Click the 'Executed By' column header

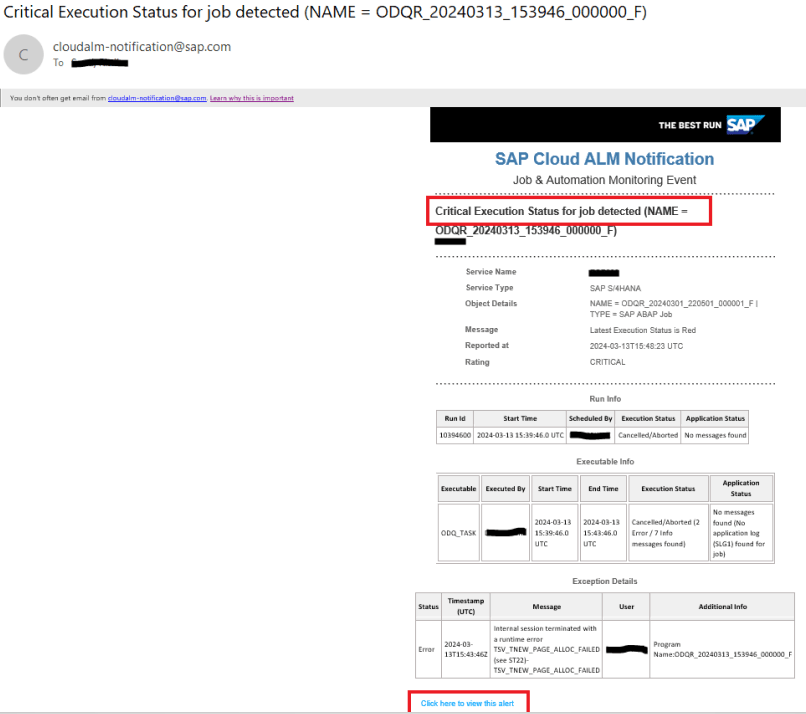click(505, 489)
